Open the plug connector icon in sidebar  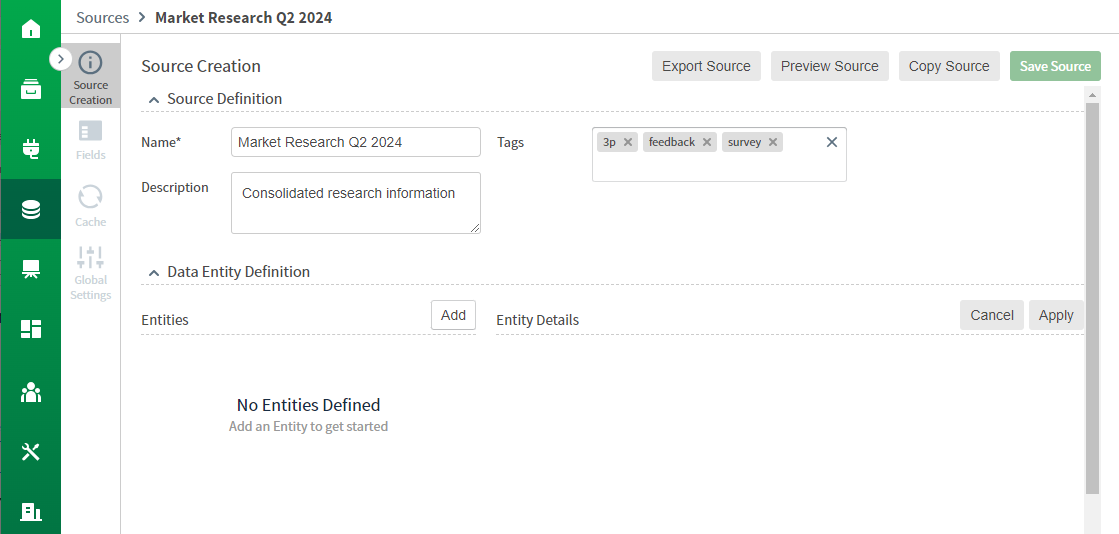pos(31,149)
